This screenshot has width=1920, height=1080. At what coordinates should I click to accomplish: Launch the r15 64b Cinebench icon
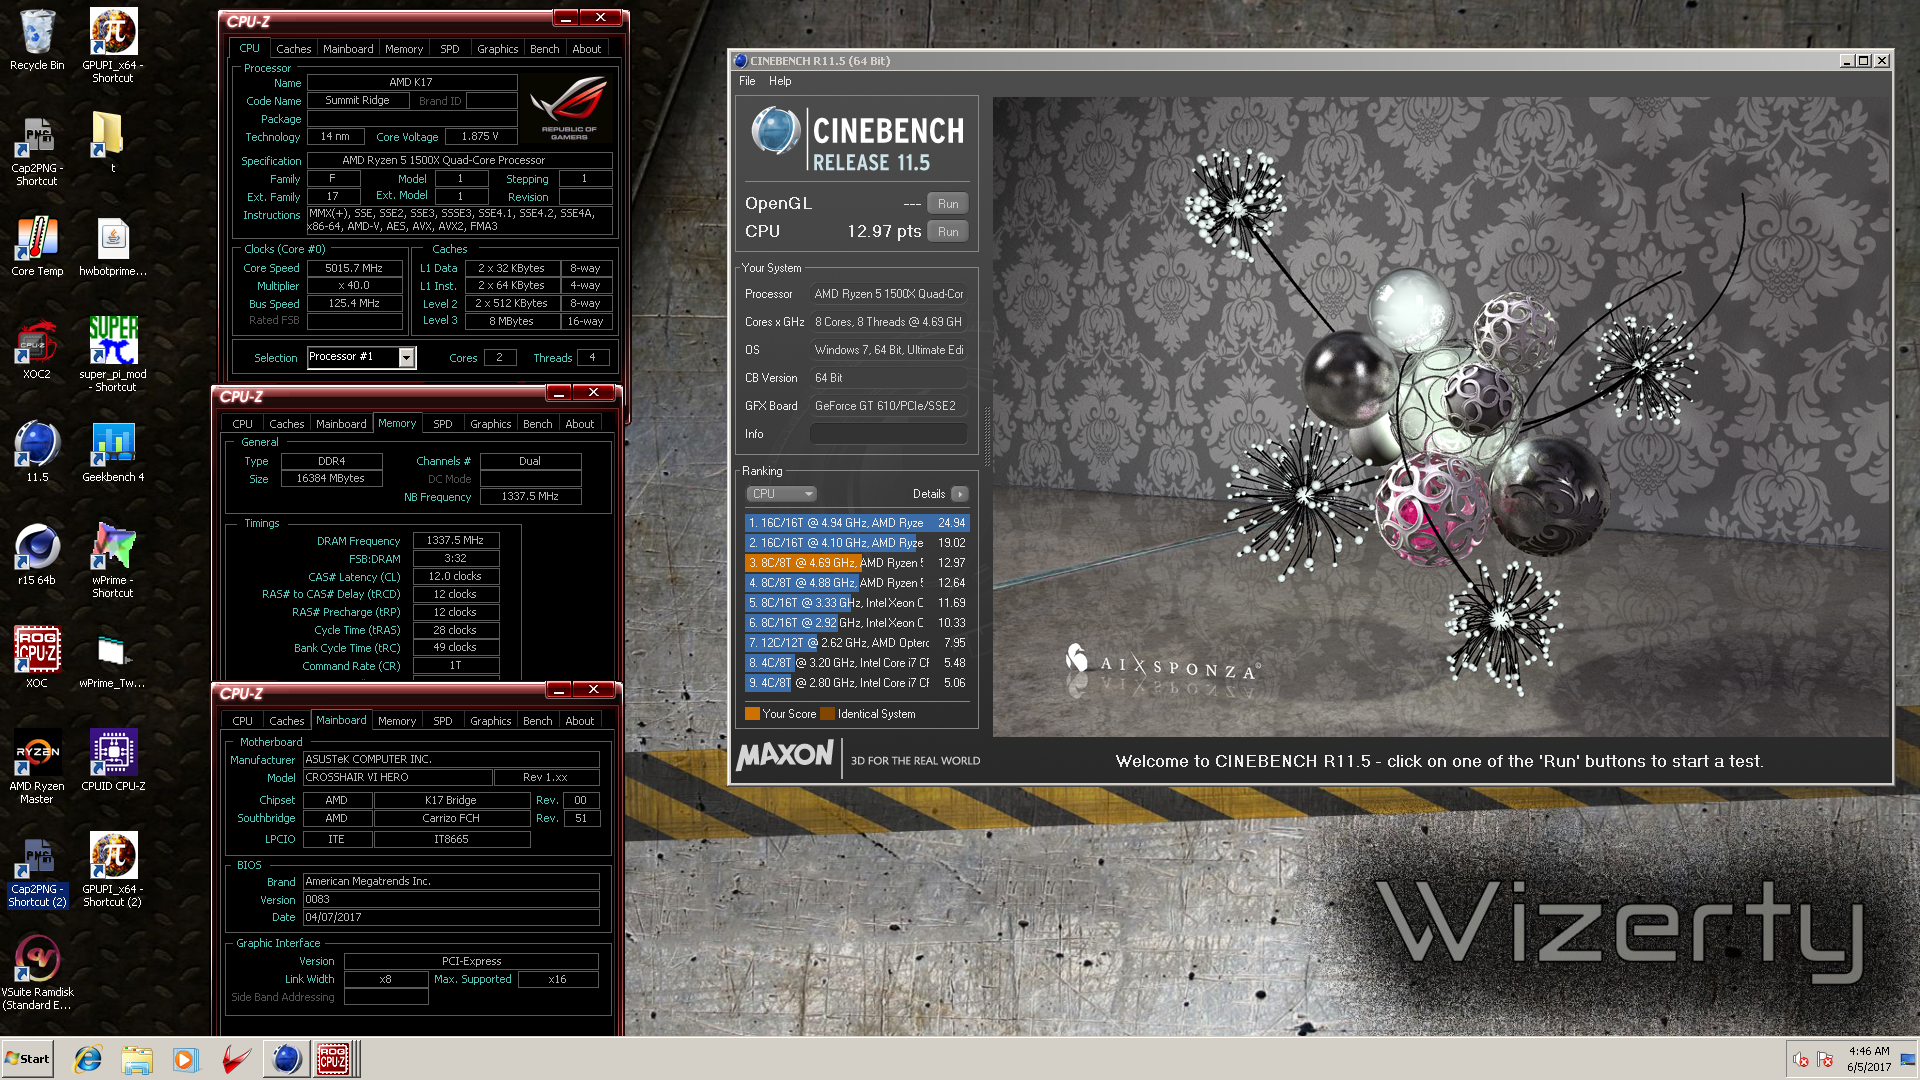37,555
